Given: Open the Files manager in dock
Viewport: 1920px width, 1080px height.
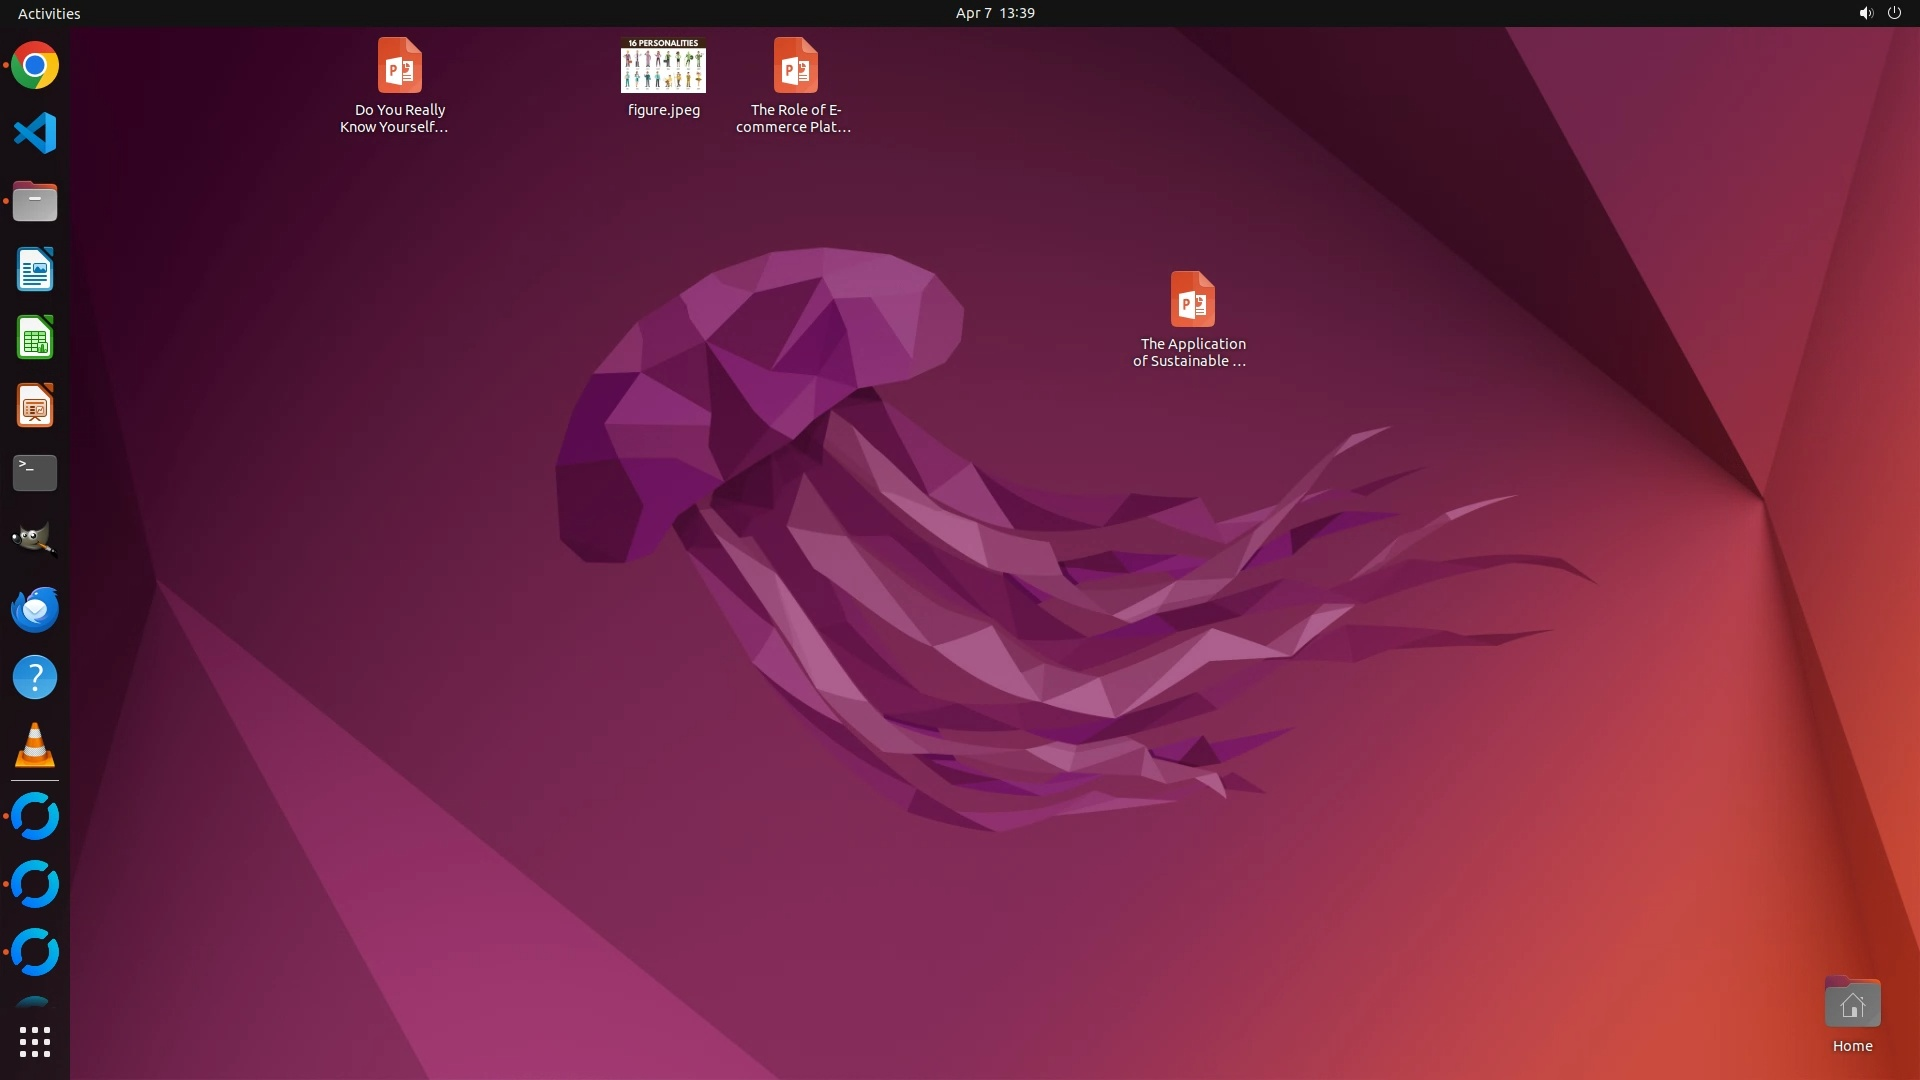Looking at the screenshot, I should pyautogui.click(x=35, y=202).
